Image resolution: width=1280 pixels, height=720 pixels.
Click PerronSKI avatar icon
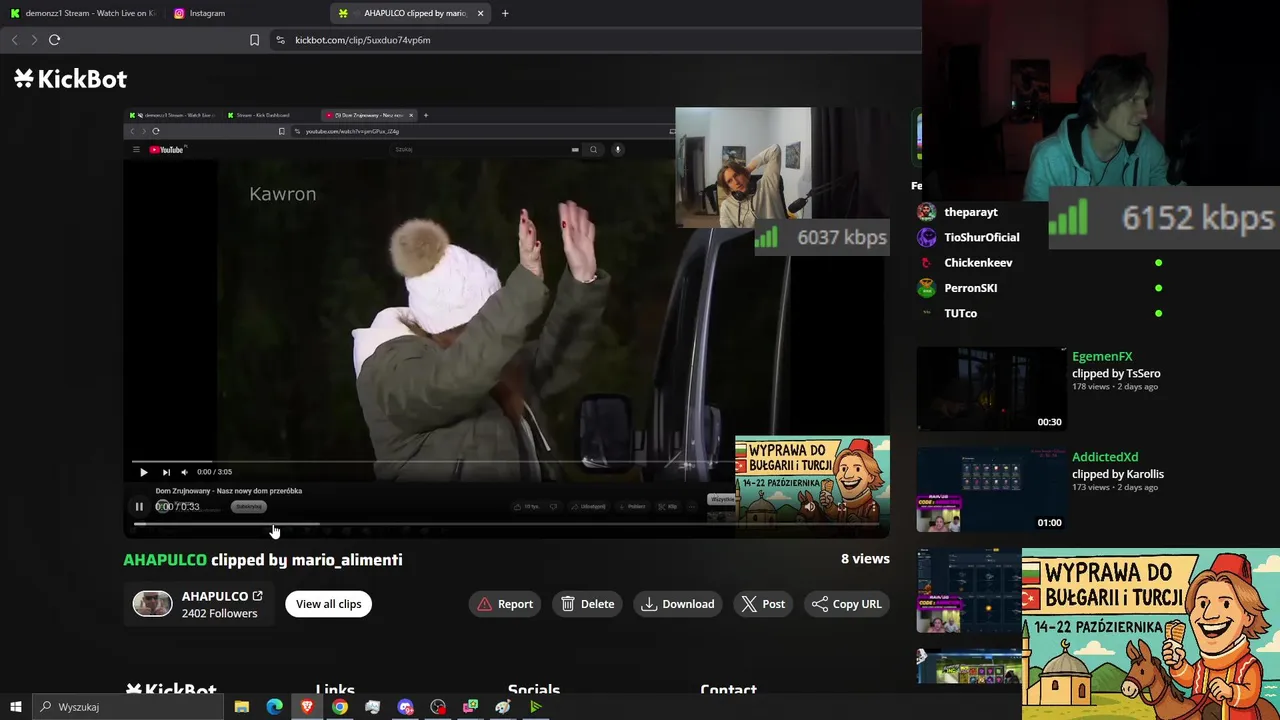click(927, 288)
